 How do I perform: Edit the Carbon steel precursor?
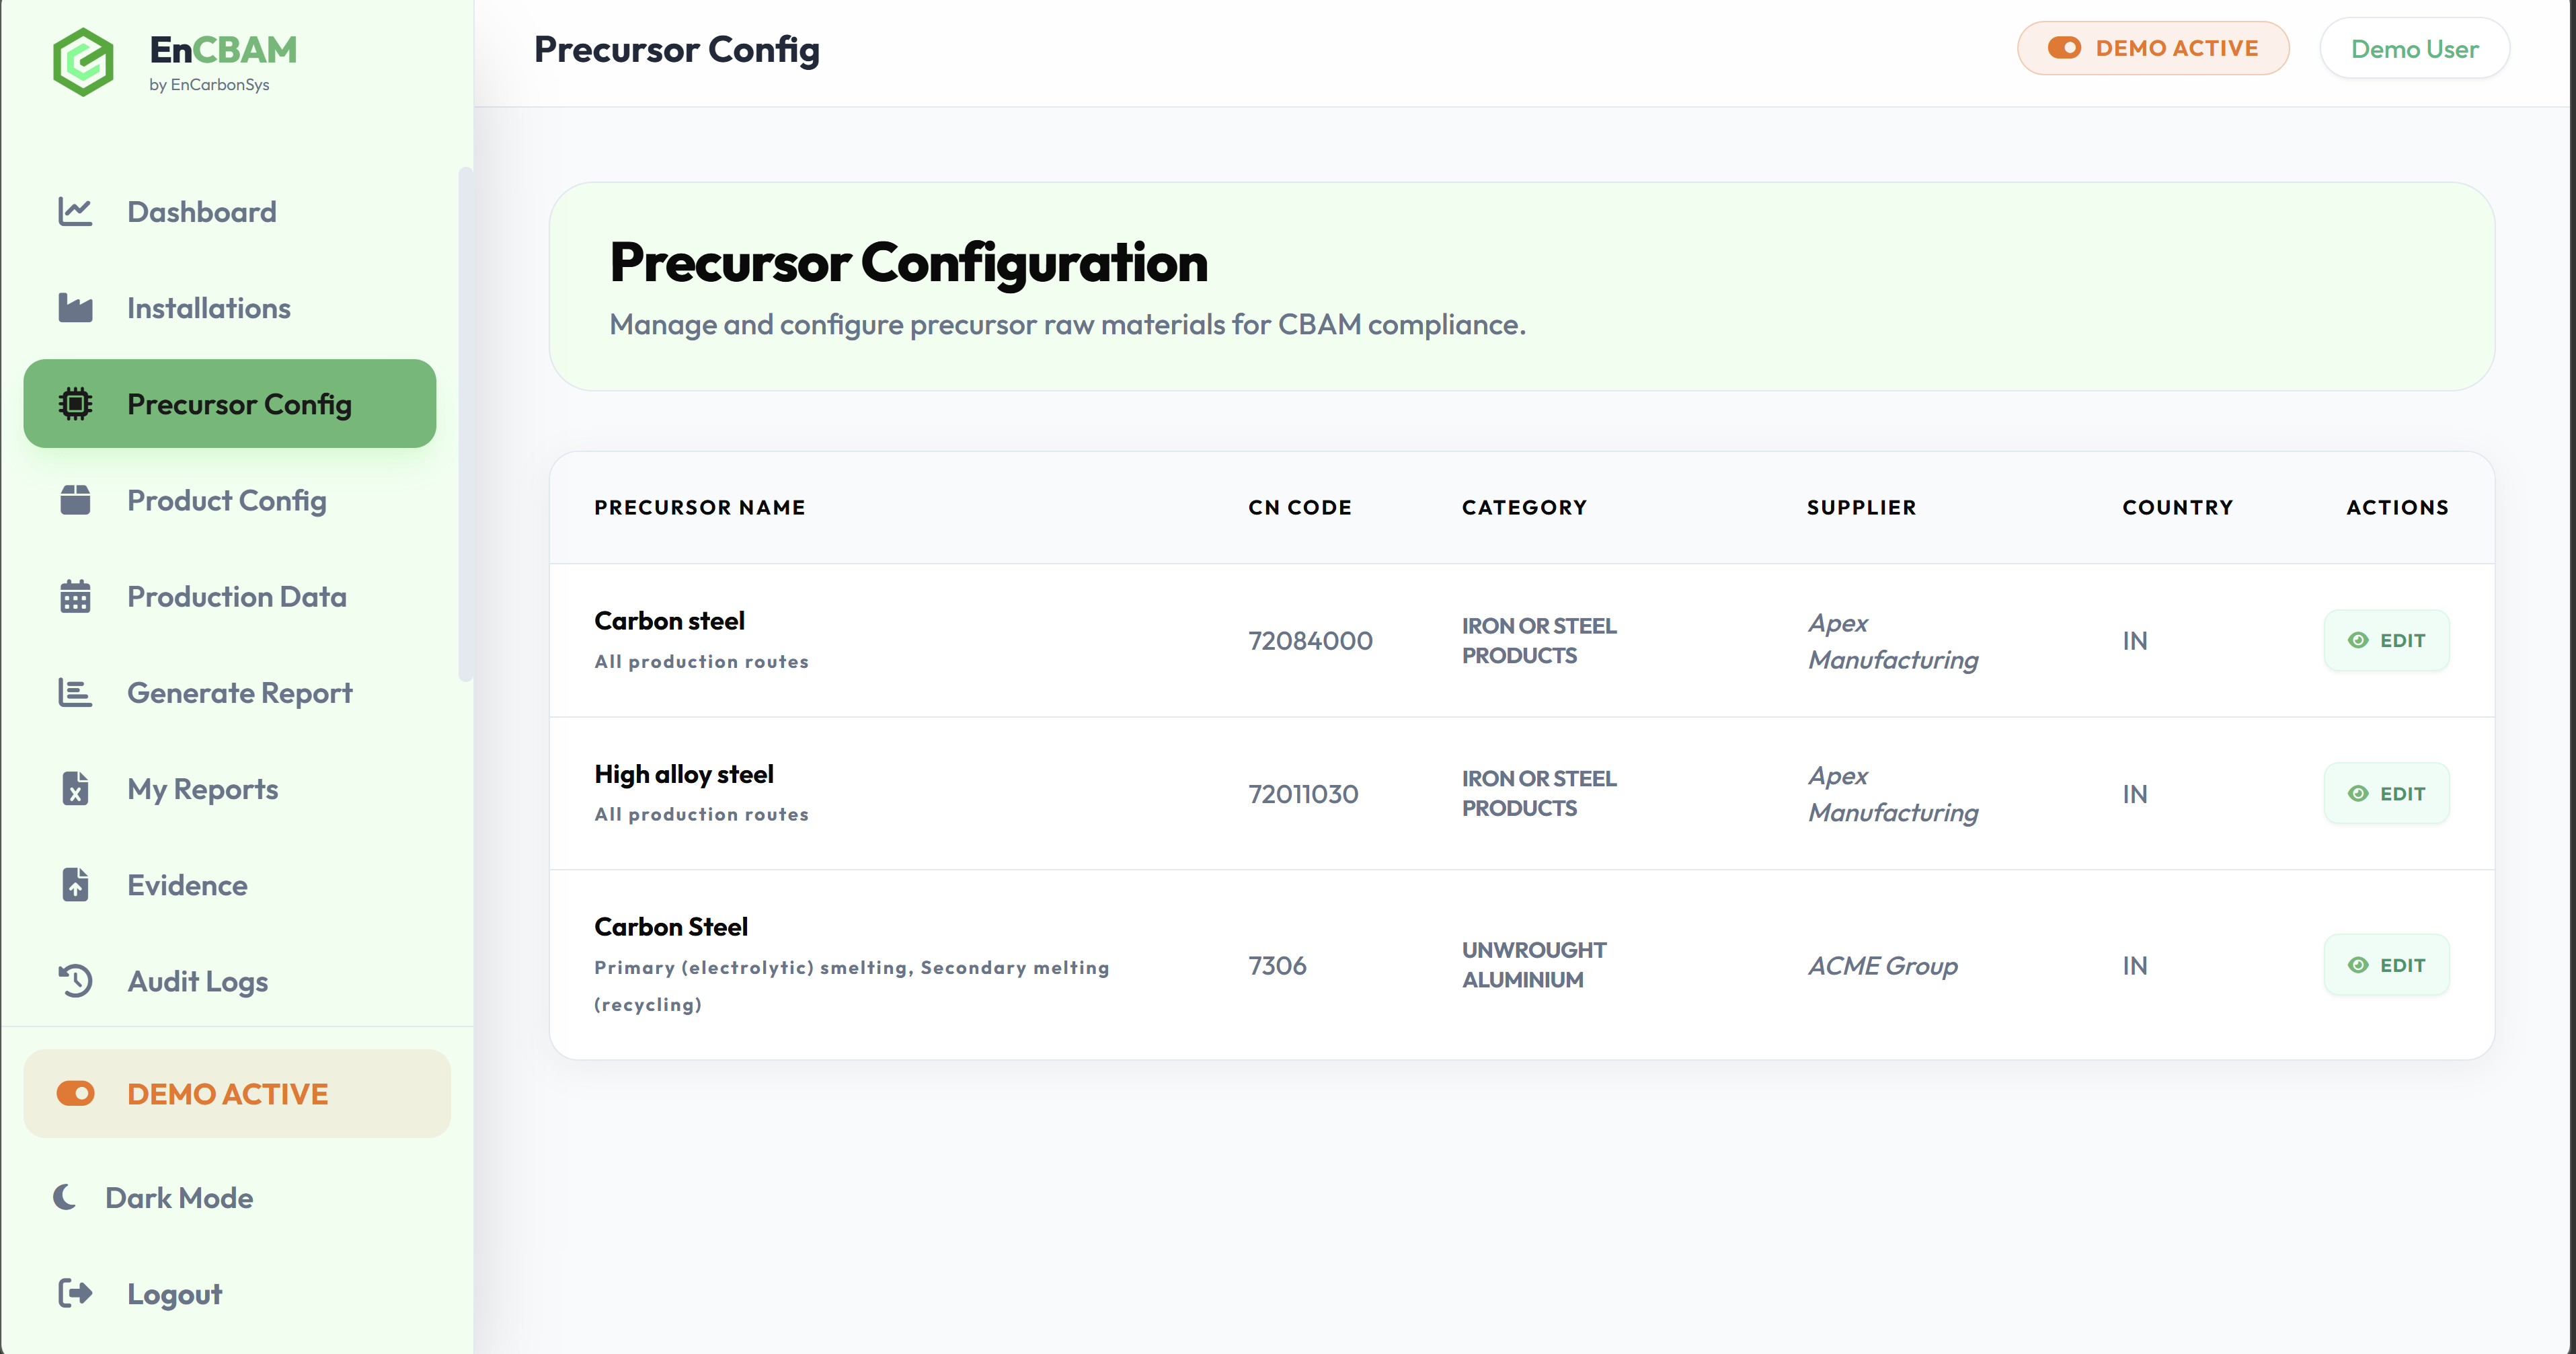(2387, 640)
